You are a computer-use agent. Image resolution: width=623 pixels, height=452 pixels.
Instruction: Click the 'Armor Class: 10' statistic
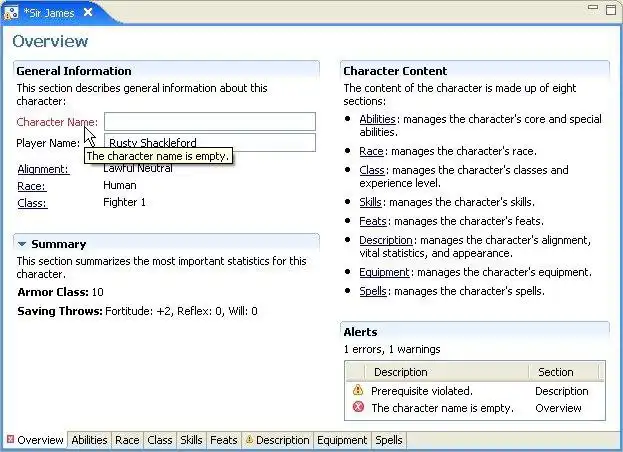tap(60, 292)
